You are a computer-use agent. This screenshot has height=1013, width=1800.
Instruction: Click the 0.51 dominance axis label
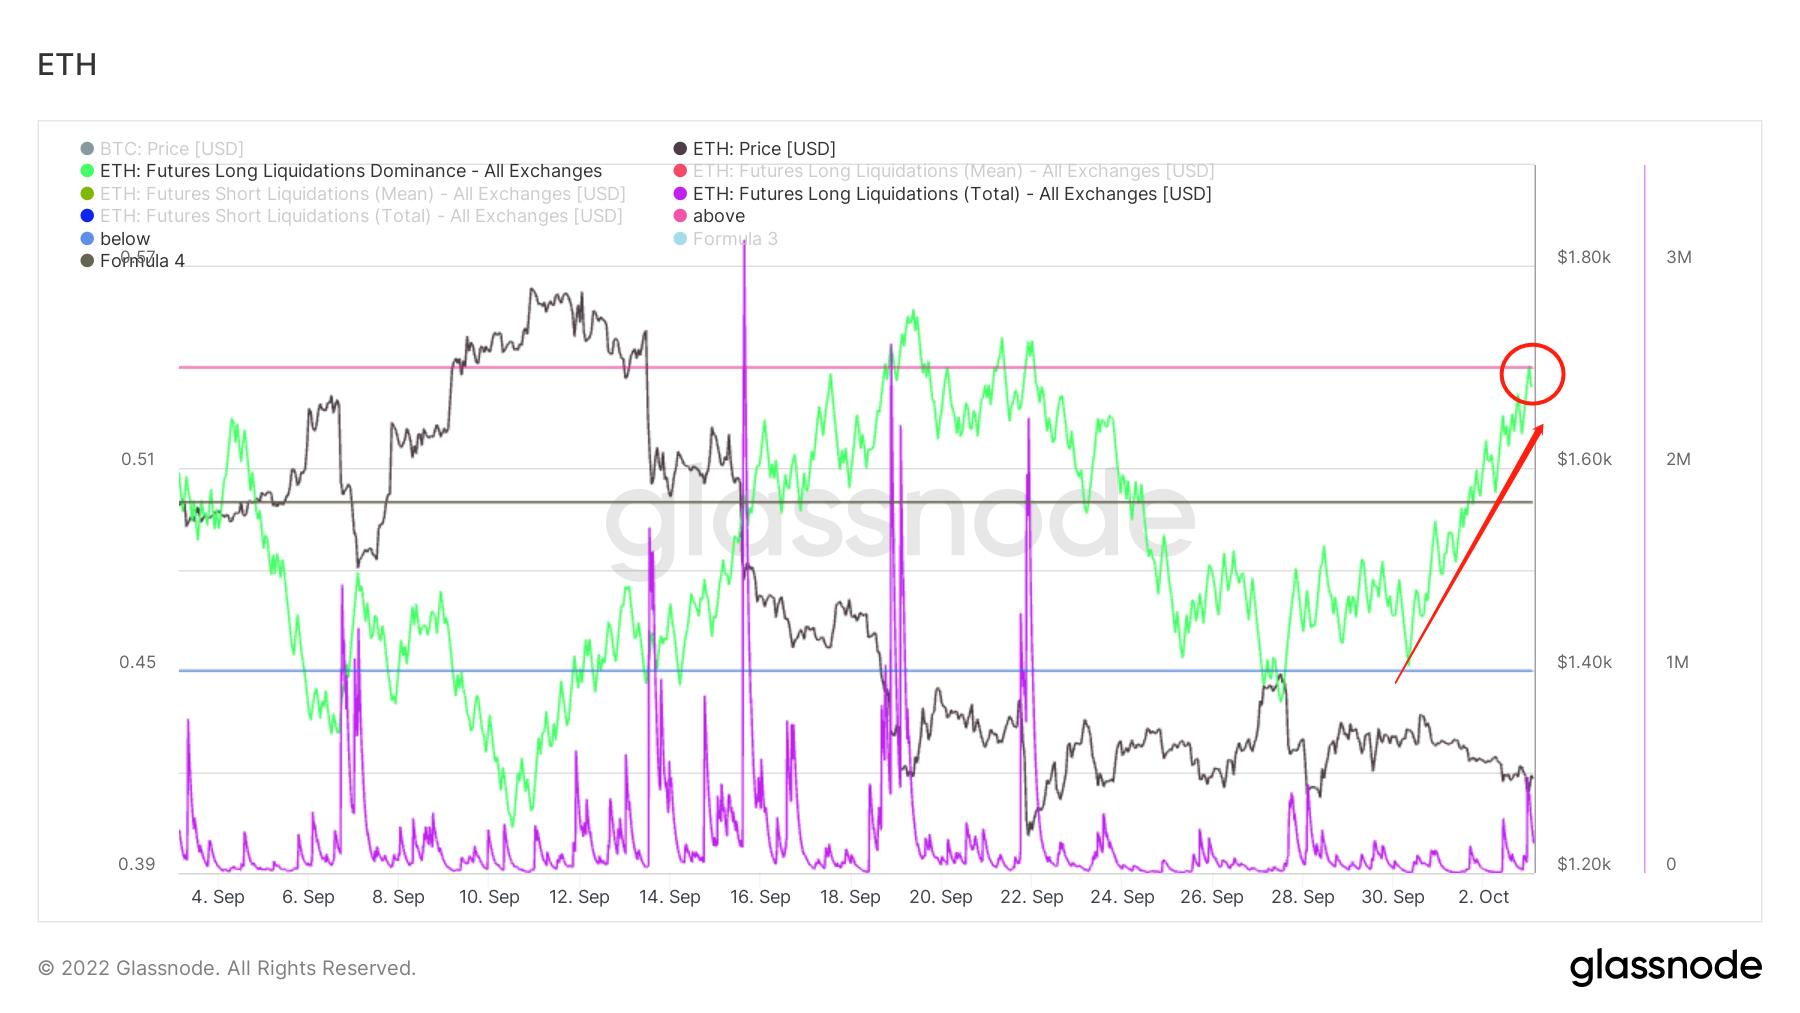138,459
